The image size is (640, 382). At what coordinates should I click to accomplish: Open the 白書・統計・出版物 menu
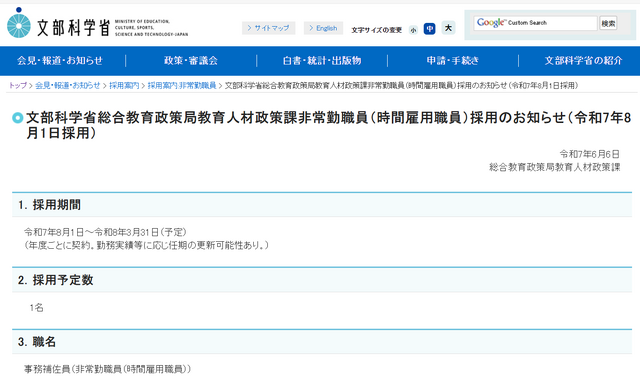(x=322, y=61)
